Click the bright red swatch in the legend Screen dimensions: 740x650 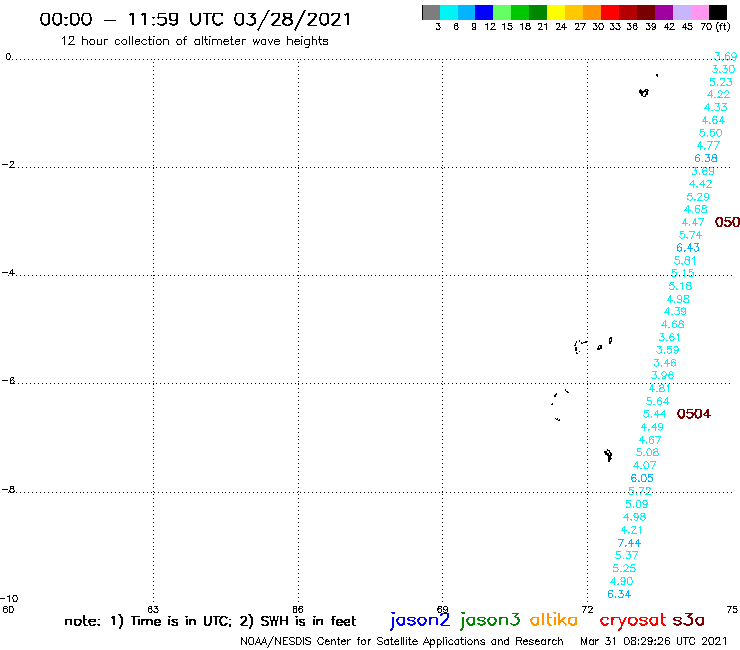(x=610, y=12)
